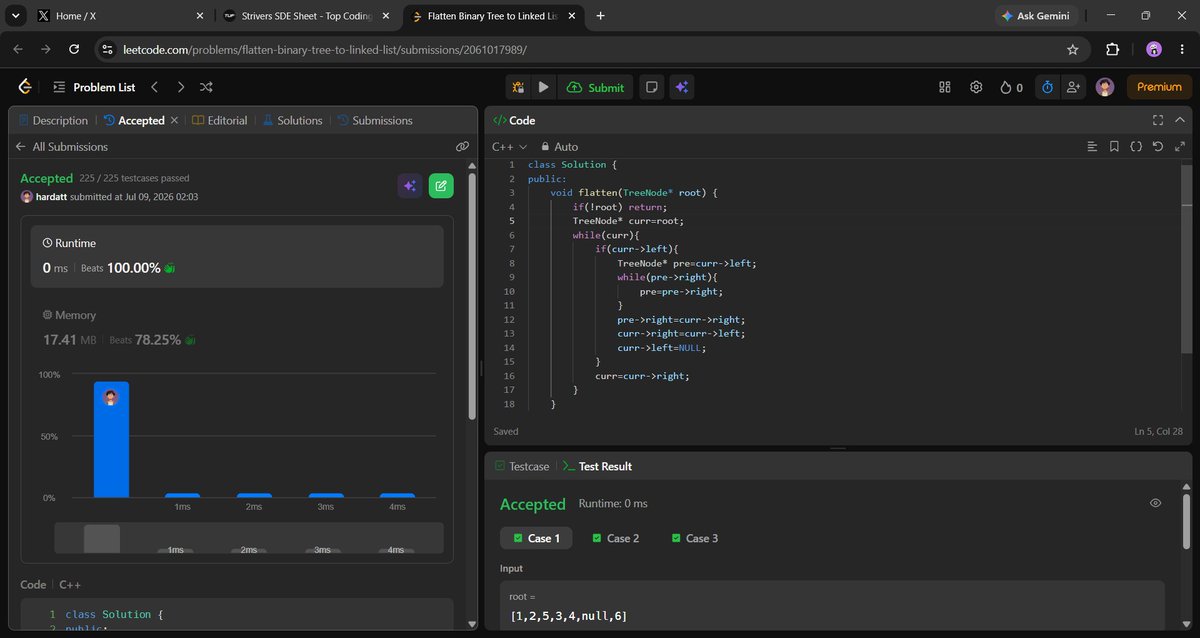Click the Premium button

[1159, 87]
